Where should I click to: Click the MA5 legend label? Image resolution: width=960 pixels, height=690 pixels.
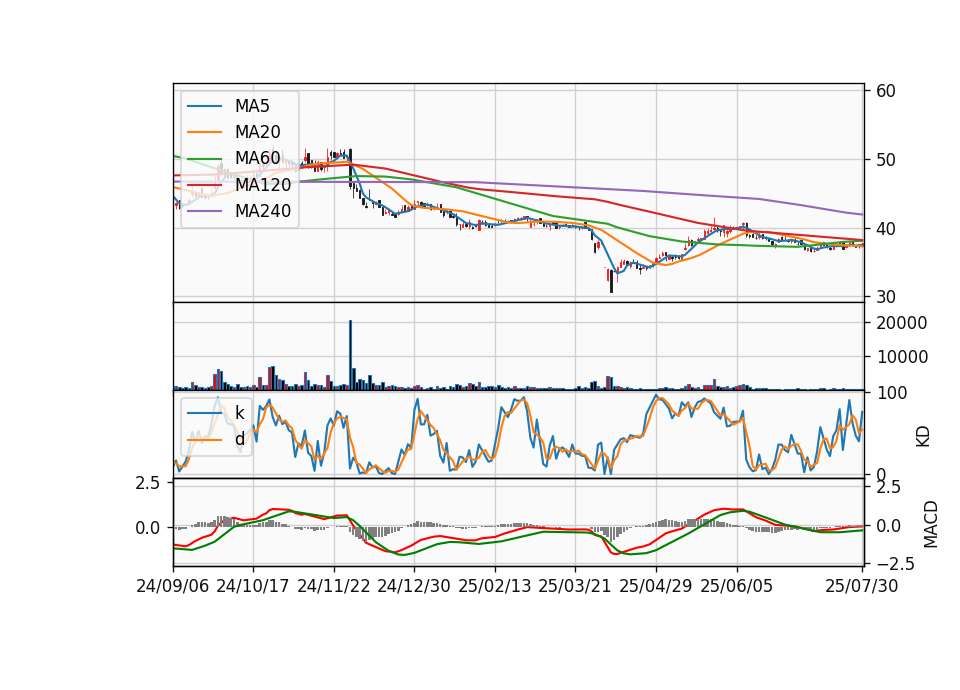pyautogui.click(x=252, y=106)
